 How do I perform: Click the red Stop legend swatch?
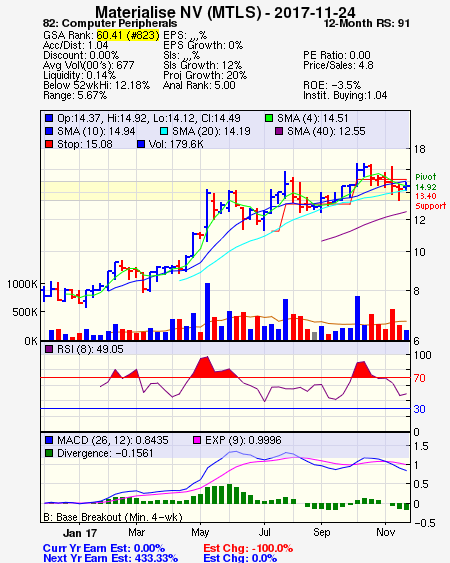[x=49, y=144]
